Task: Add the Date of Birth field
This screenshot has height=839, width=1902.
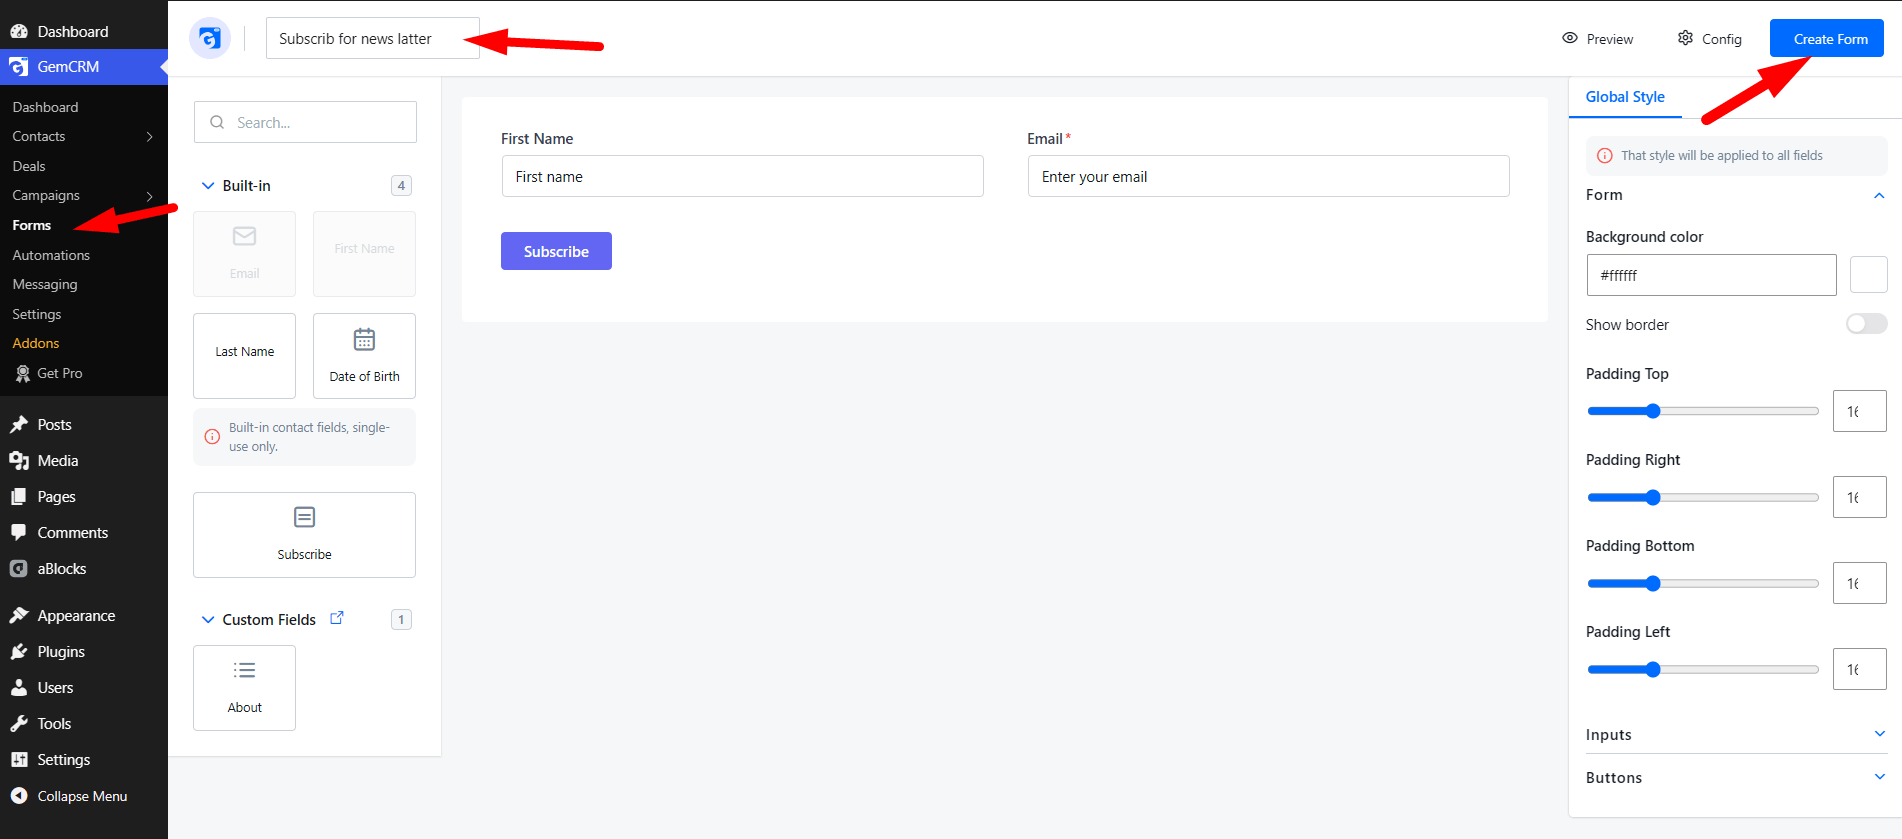Action: 364,356
